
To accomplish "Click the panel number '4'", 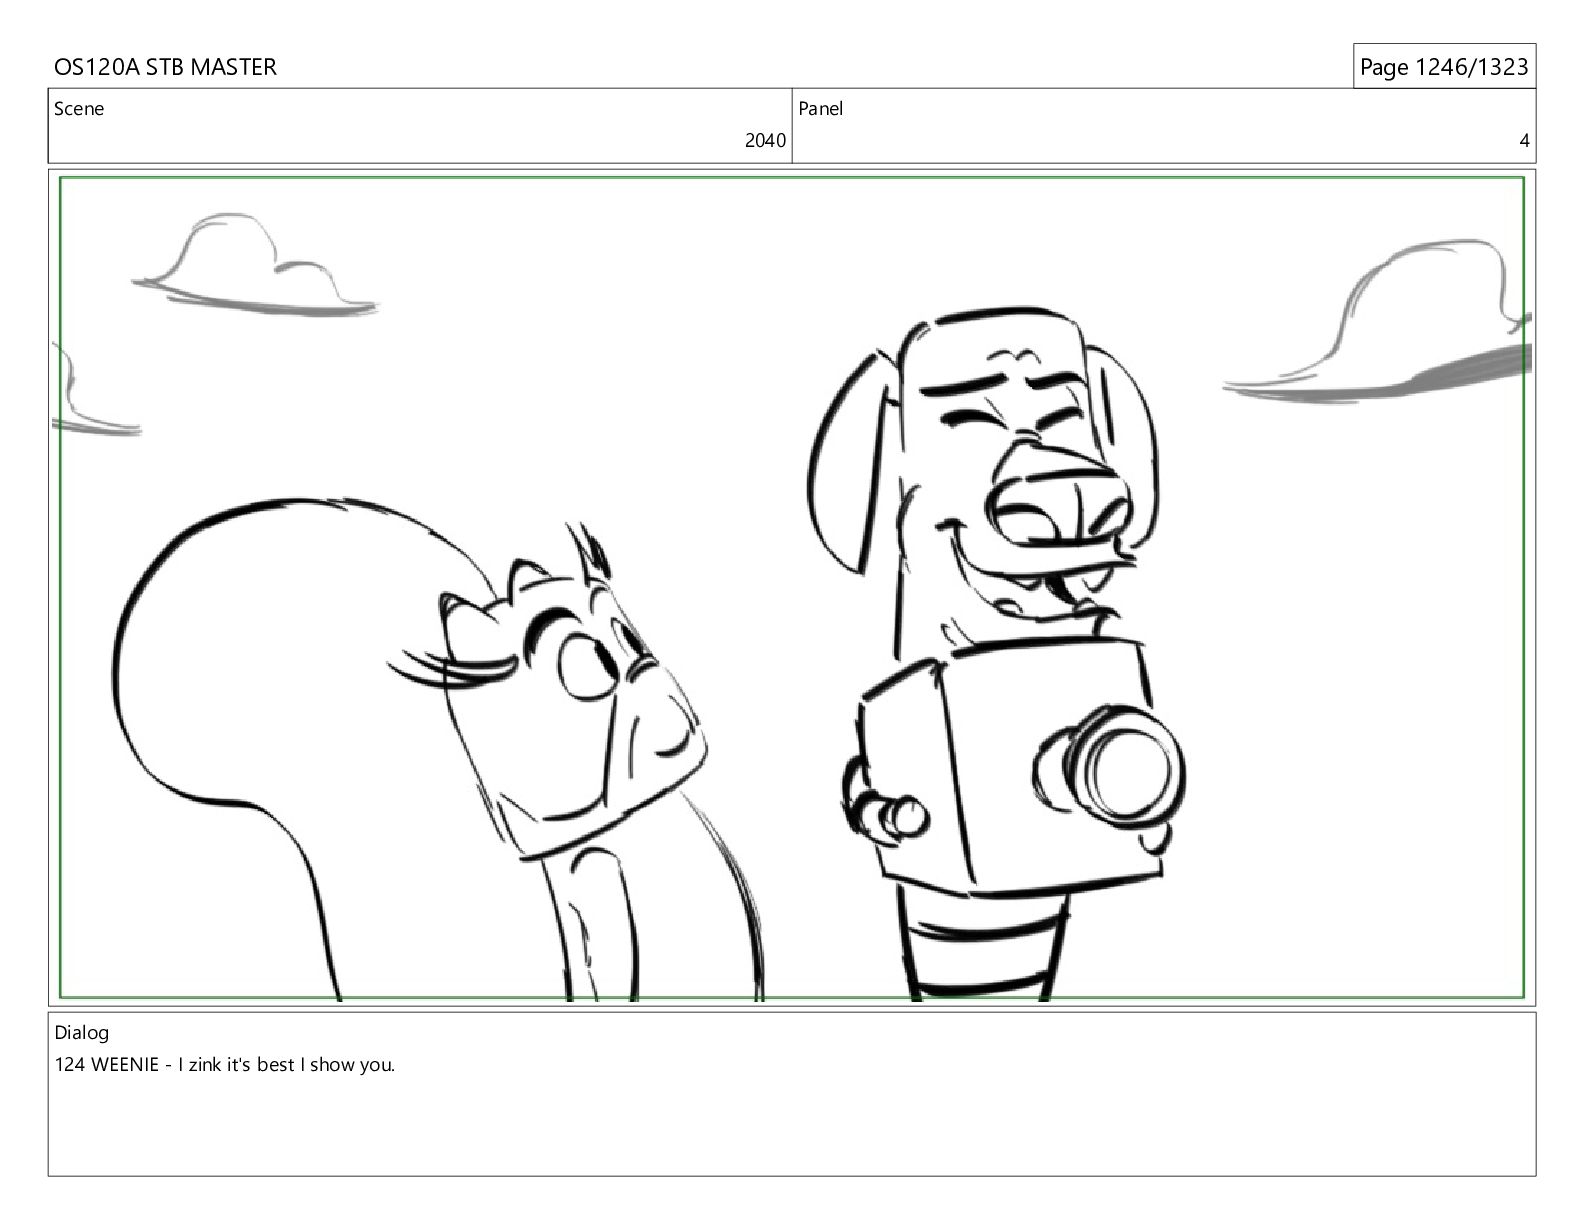I will tap(1524, 141).
